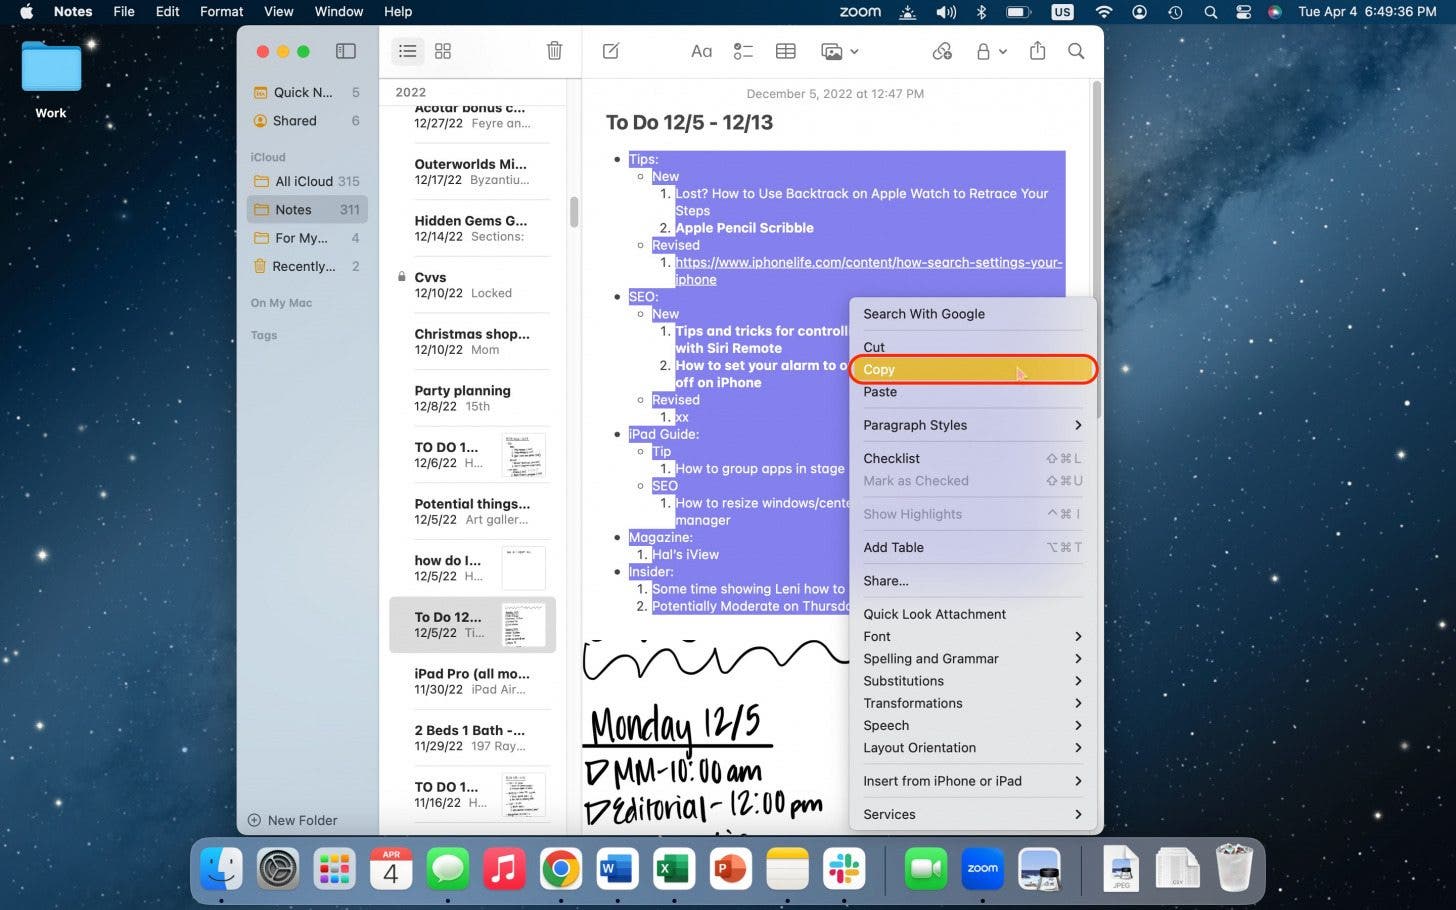Open the Format menu in the menu bar

221,11
